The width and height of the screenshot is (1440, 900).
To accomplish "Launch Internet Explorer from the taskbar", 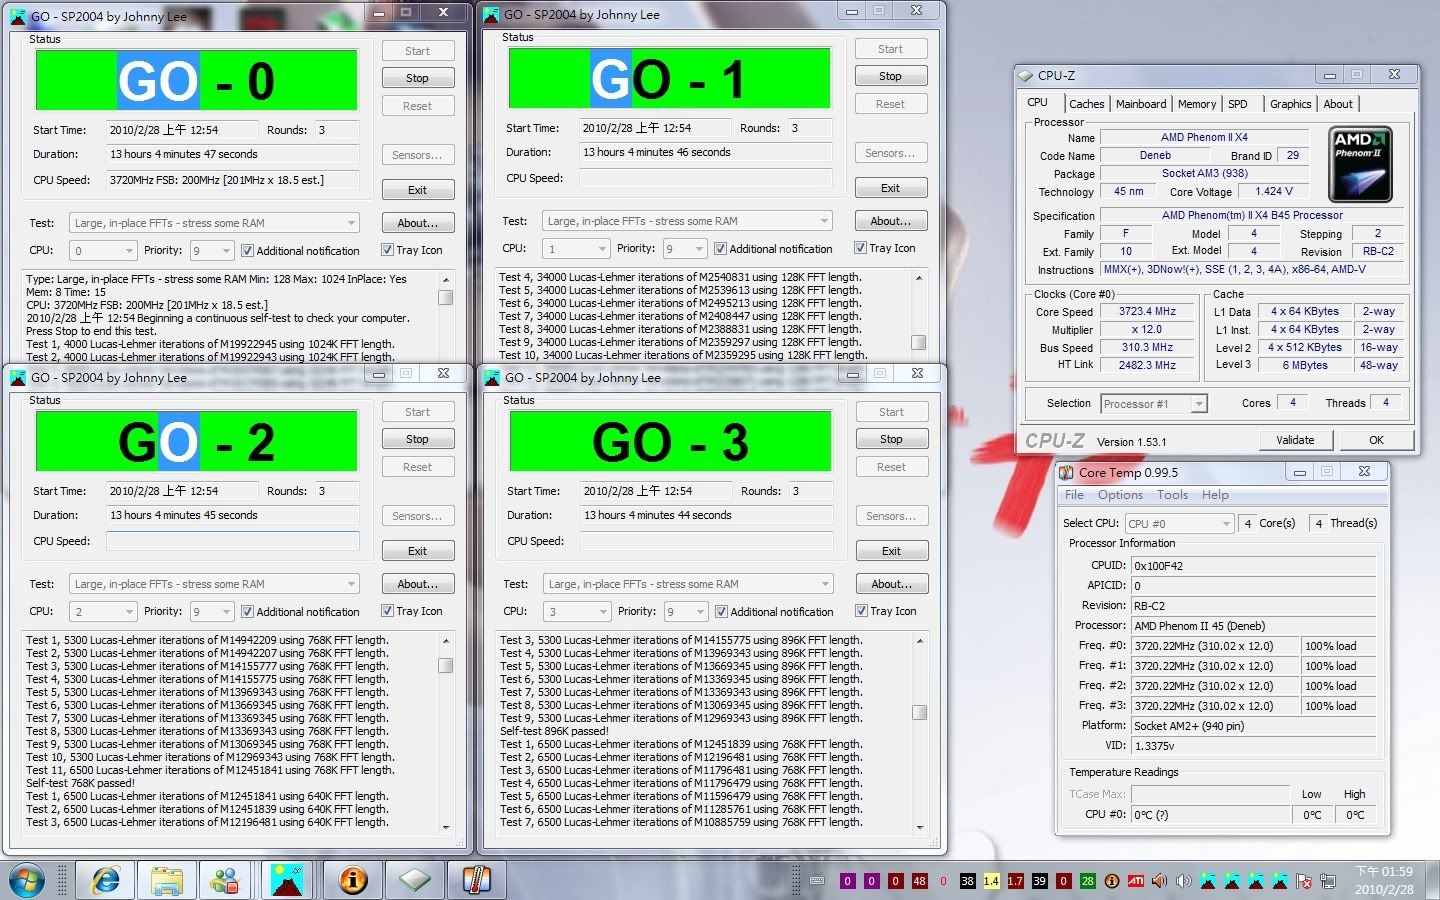I will click(105, 880).
